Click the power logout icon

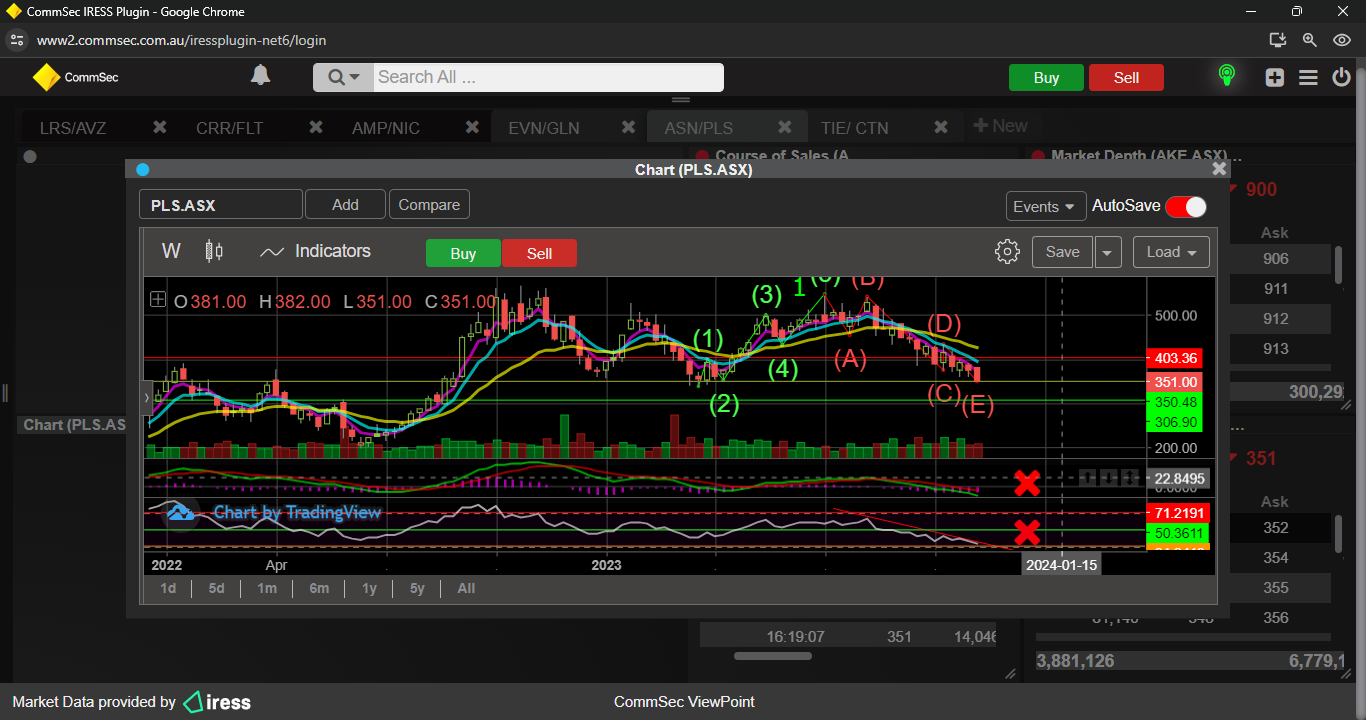[1342, 77]
